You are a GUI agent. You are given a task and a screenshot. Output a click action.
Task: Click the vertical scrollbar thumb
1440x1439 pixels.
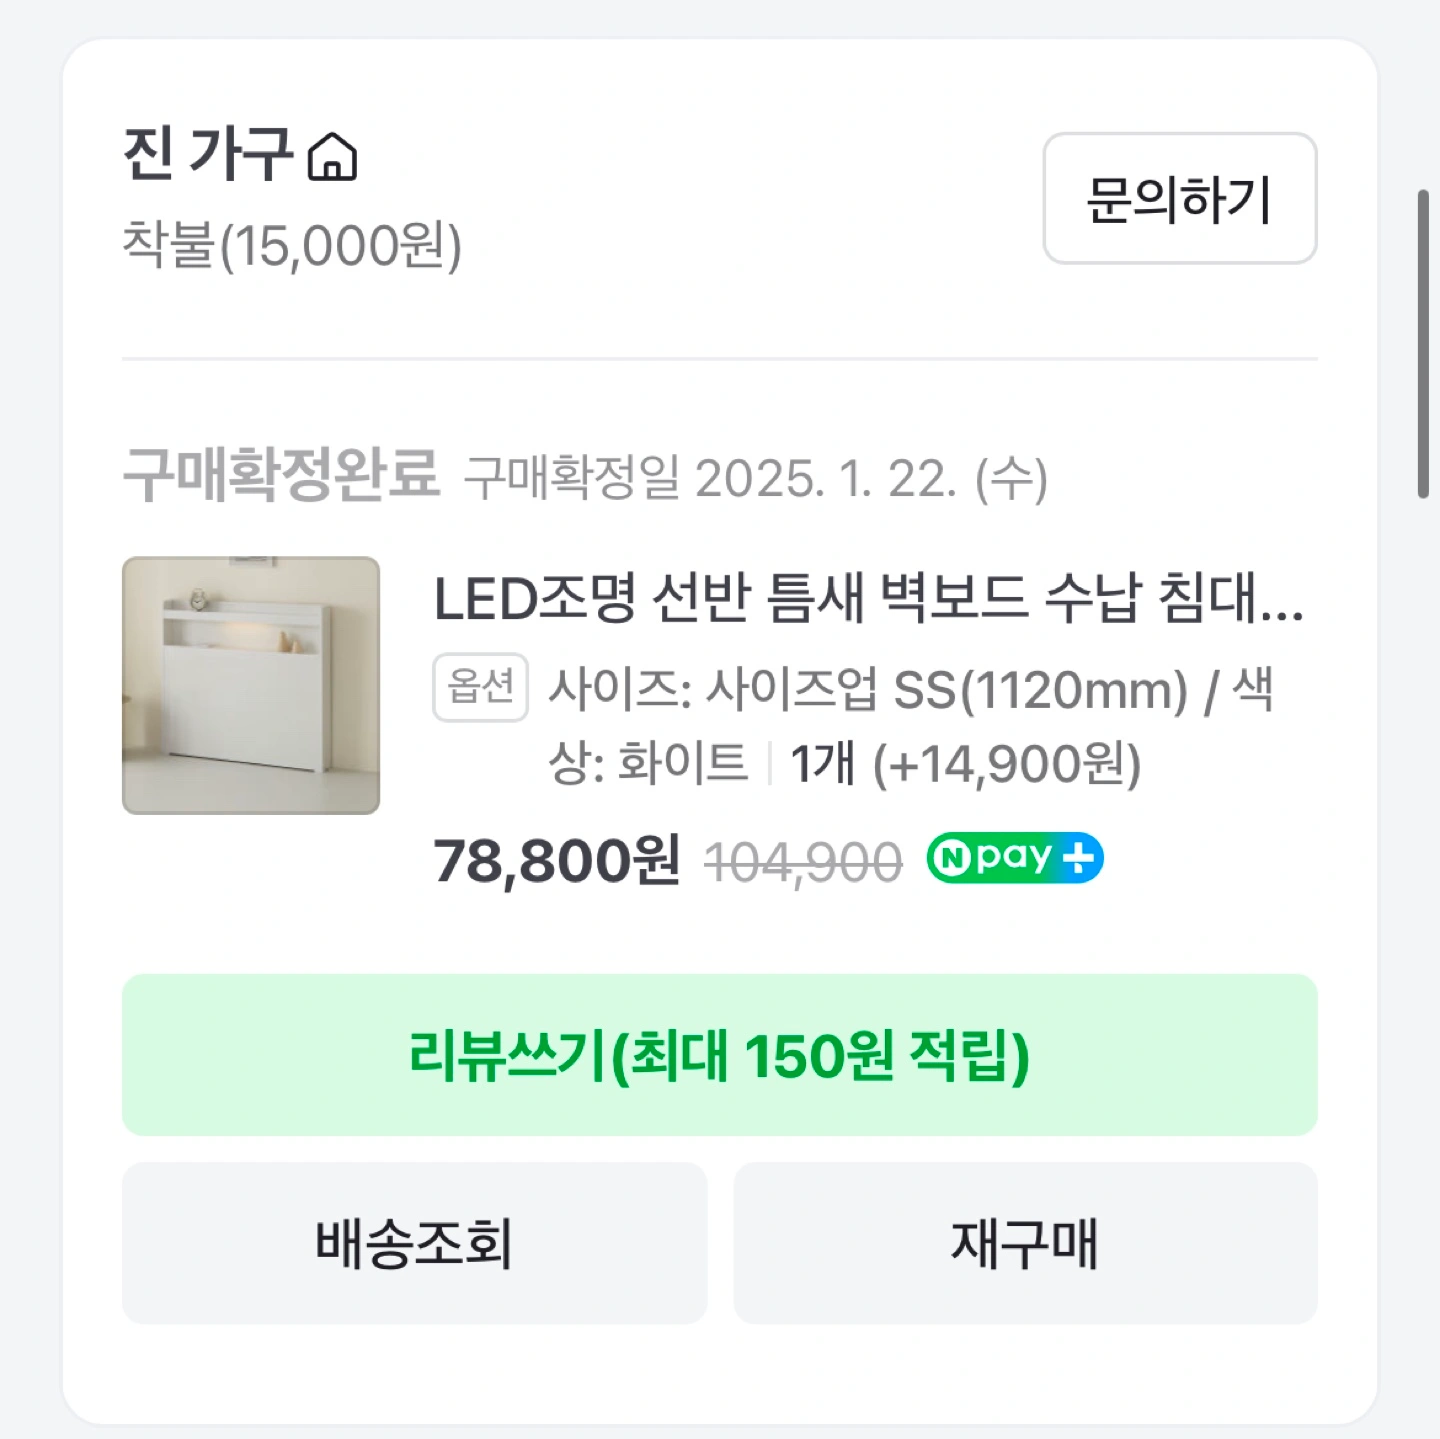(1423, 343)
